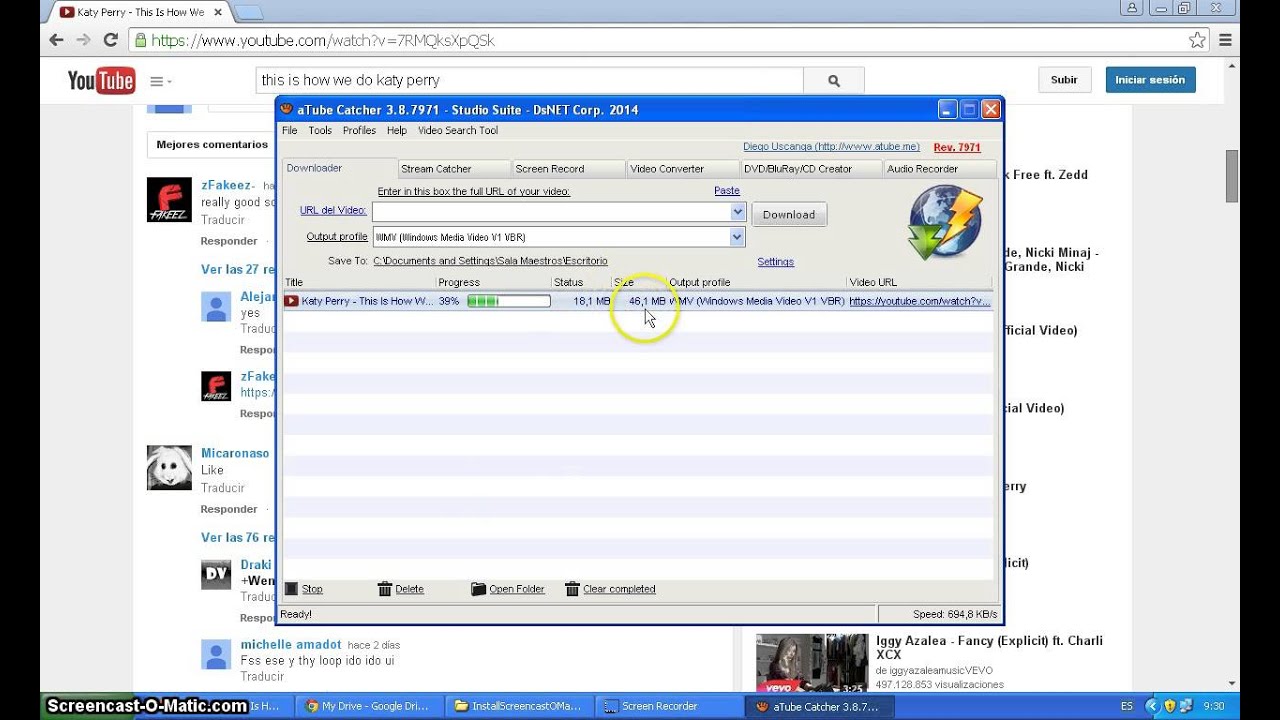Click the browser page vertical scrollbar
The image size is (1280, 720).
click(1232, 176)
